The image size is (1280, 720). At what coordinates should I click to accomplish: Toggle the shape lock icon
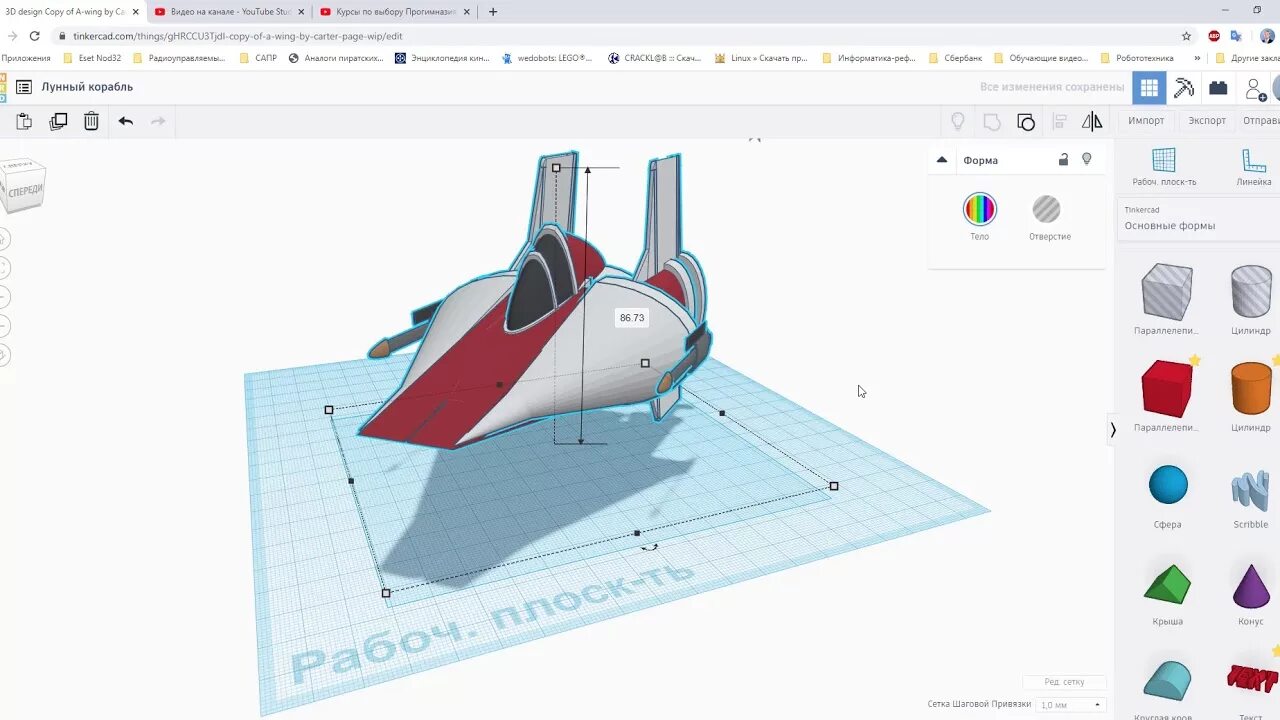(x=1063, y=160)
